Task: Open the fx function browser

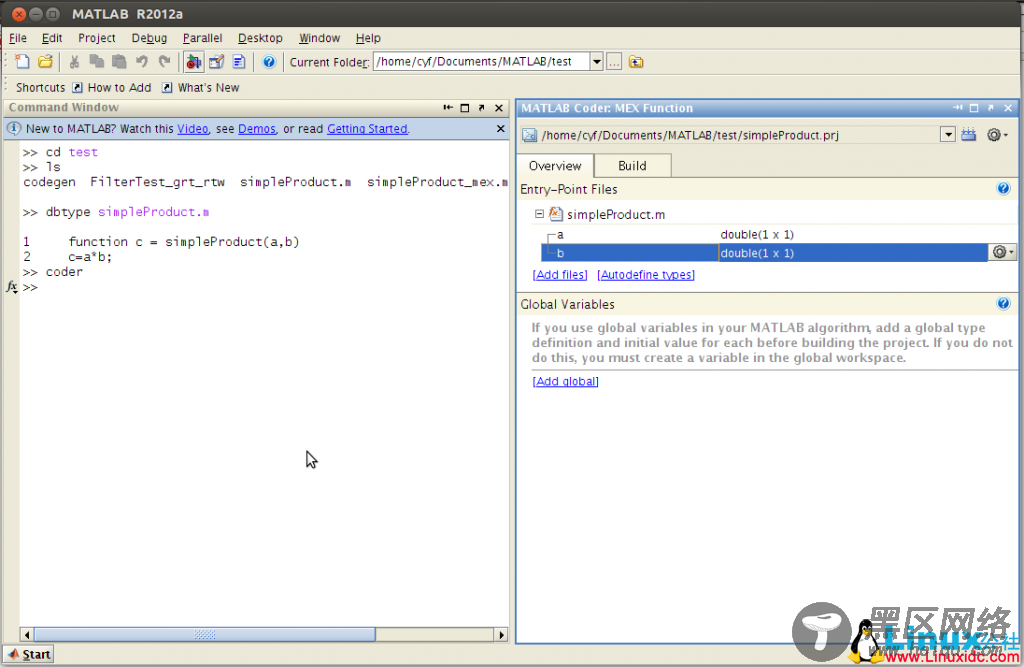Action: (x=12, y=287)
